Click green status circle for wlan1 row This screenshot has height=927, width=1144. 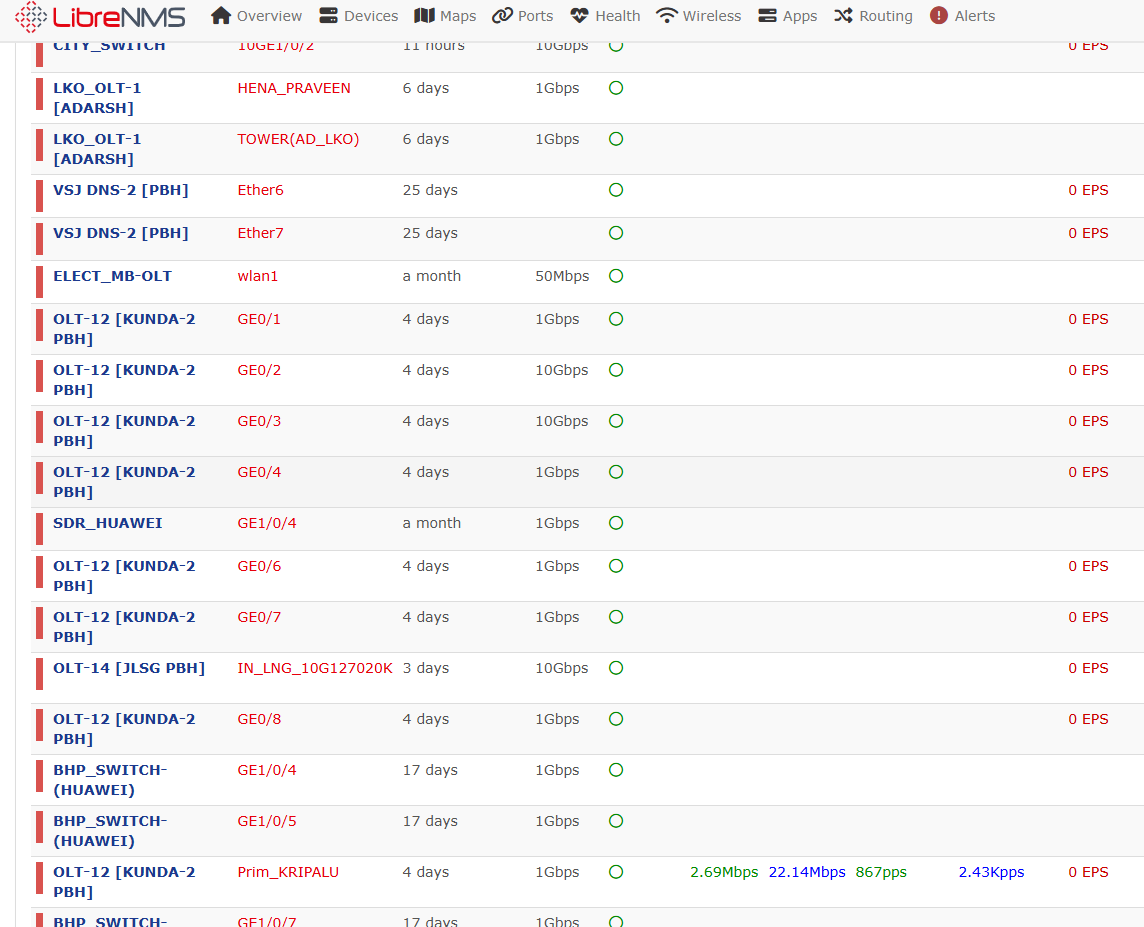[616, 276]
